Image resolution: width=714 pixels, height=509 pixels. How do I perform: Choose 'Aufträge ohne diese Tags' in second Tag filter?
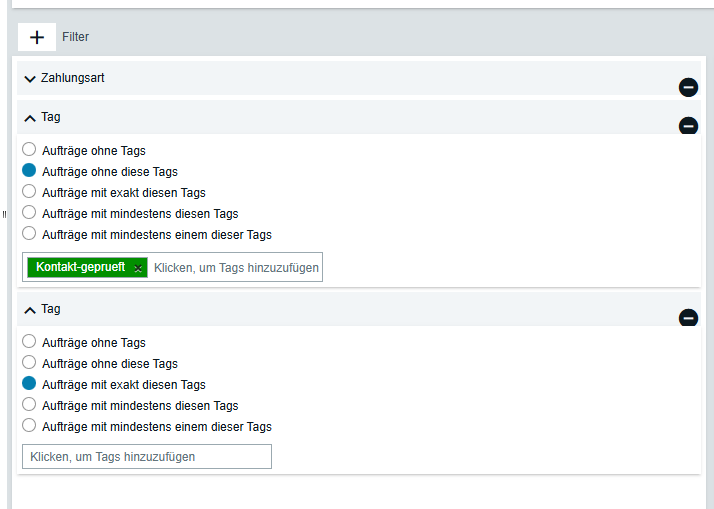[x=29, y=363]
